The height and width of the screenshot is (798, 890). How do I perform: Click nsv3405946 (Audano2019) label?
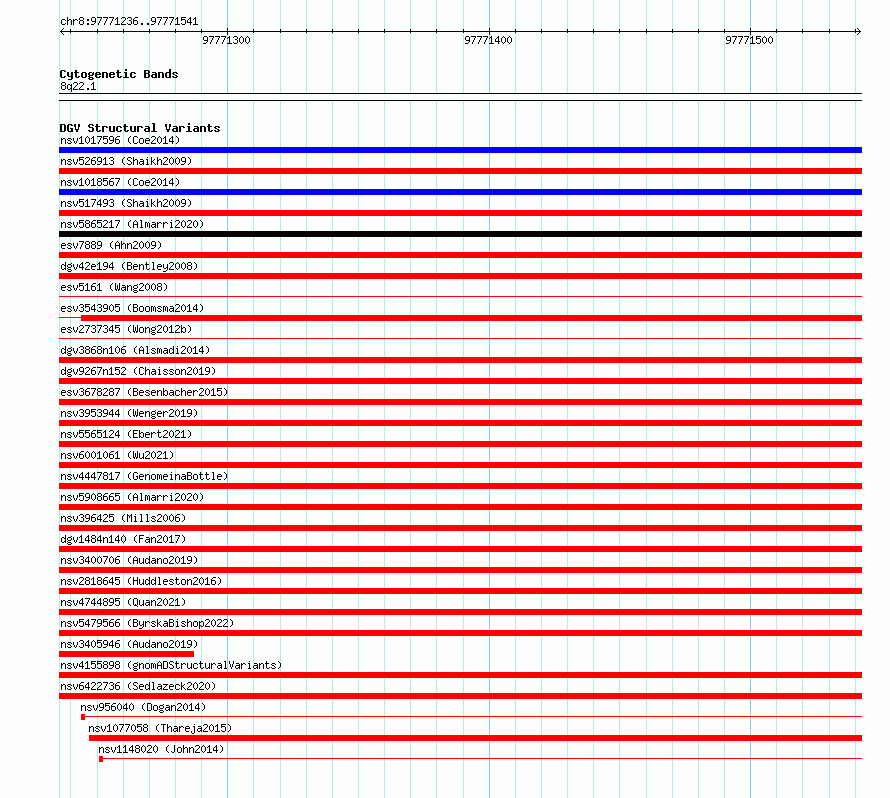(x=129, y=644)
